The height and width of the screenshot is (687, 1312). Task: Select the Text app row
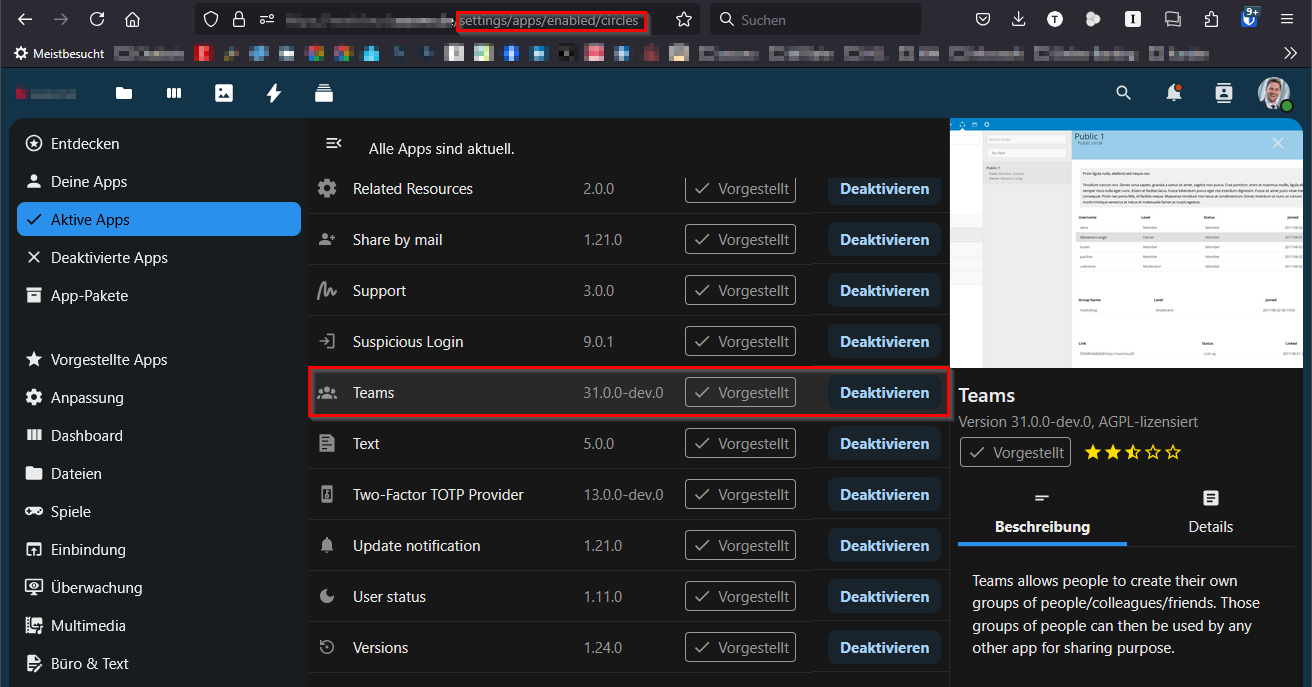[450, 444]
